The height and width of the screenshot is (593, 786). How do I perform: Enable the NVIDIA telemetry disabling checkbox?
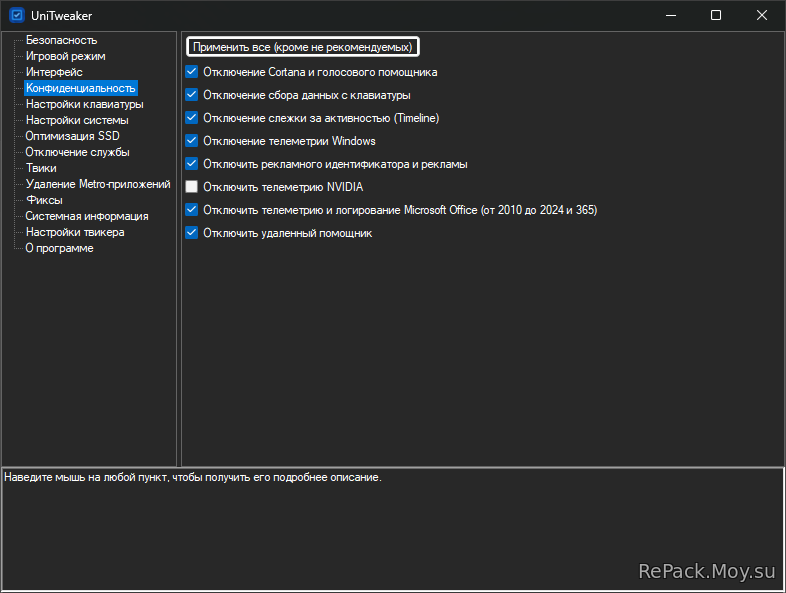point(191,187)
